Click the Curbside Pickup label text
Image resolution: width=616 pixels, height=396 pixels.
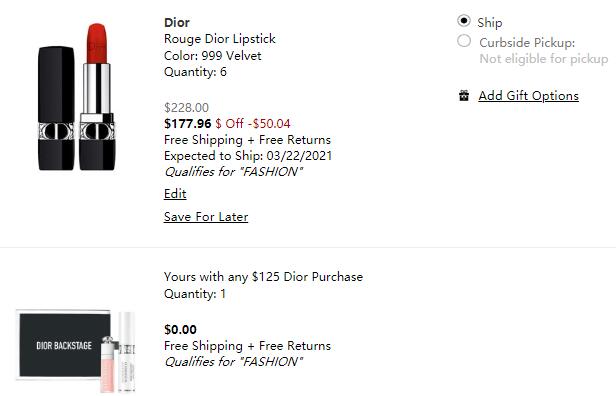pyautogui.click(x=527, y=42)
